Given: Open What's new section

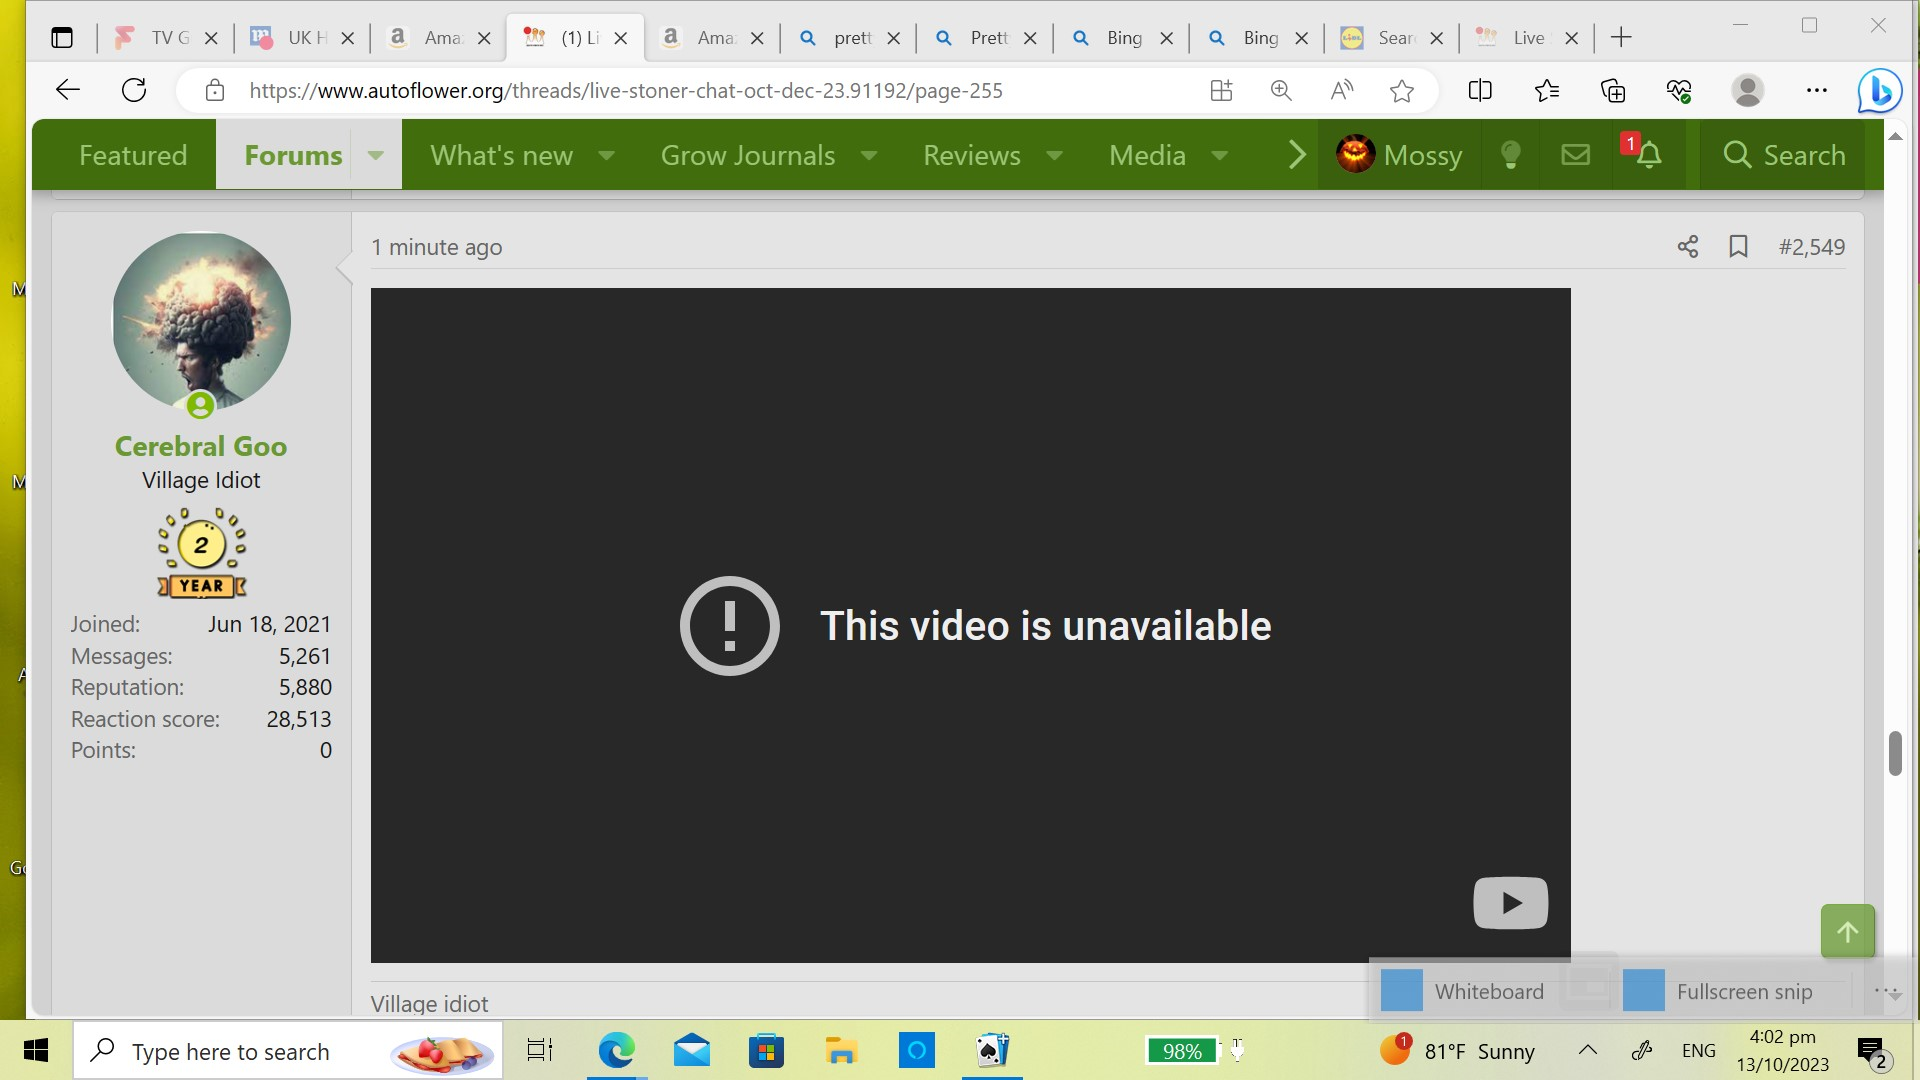Looking at the screenshot, I should pyautogui.click(x=501, y=155).
